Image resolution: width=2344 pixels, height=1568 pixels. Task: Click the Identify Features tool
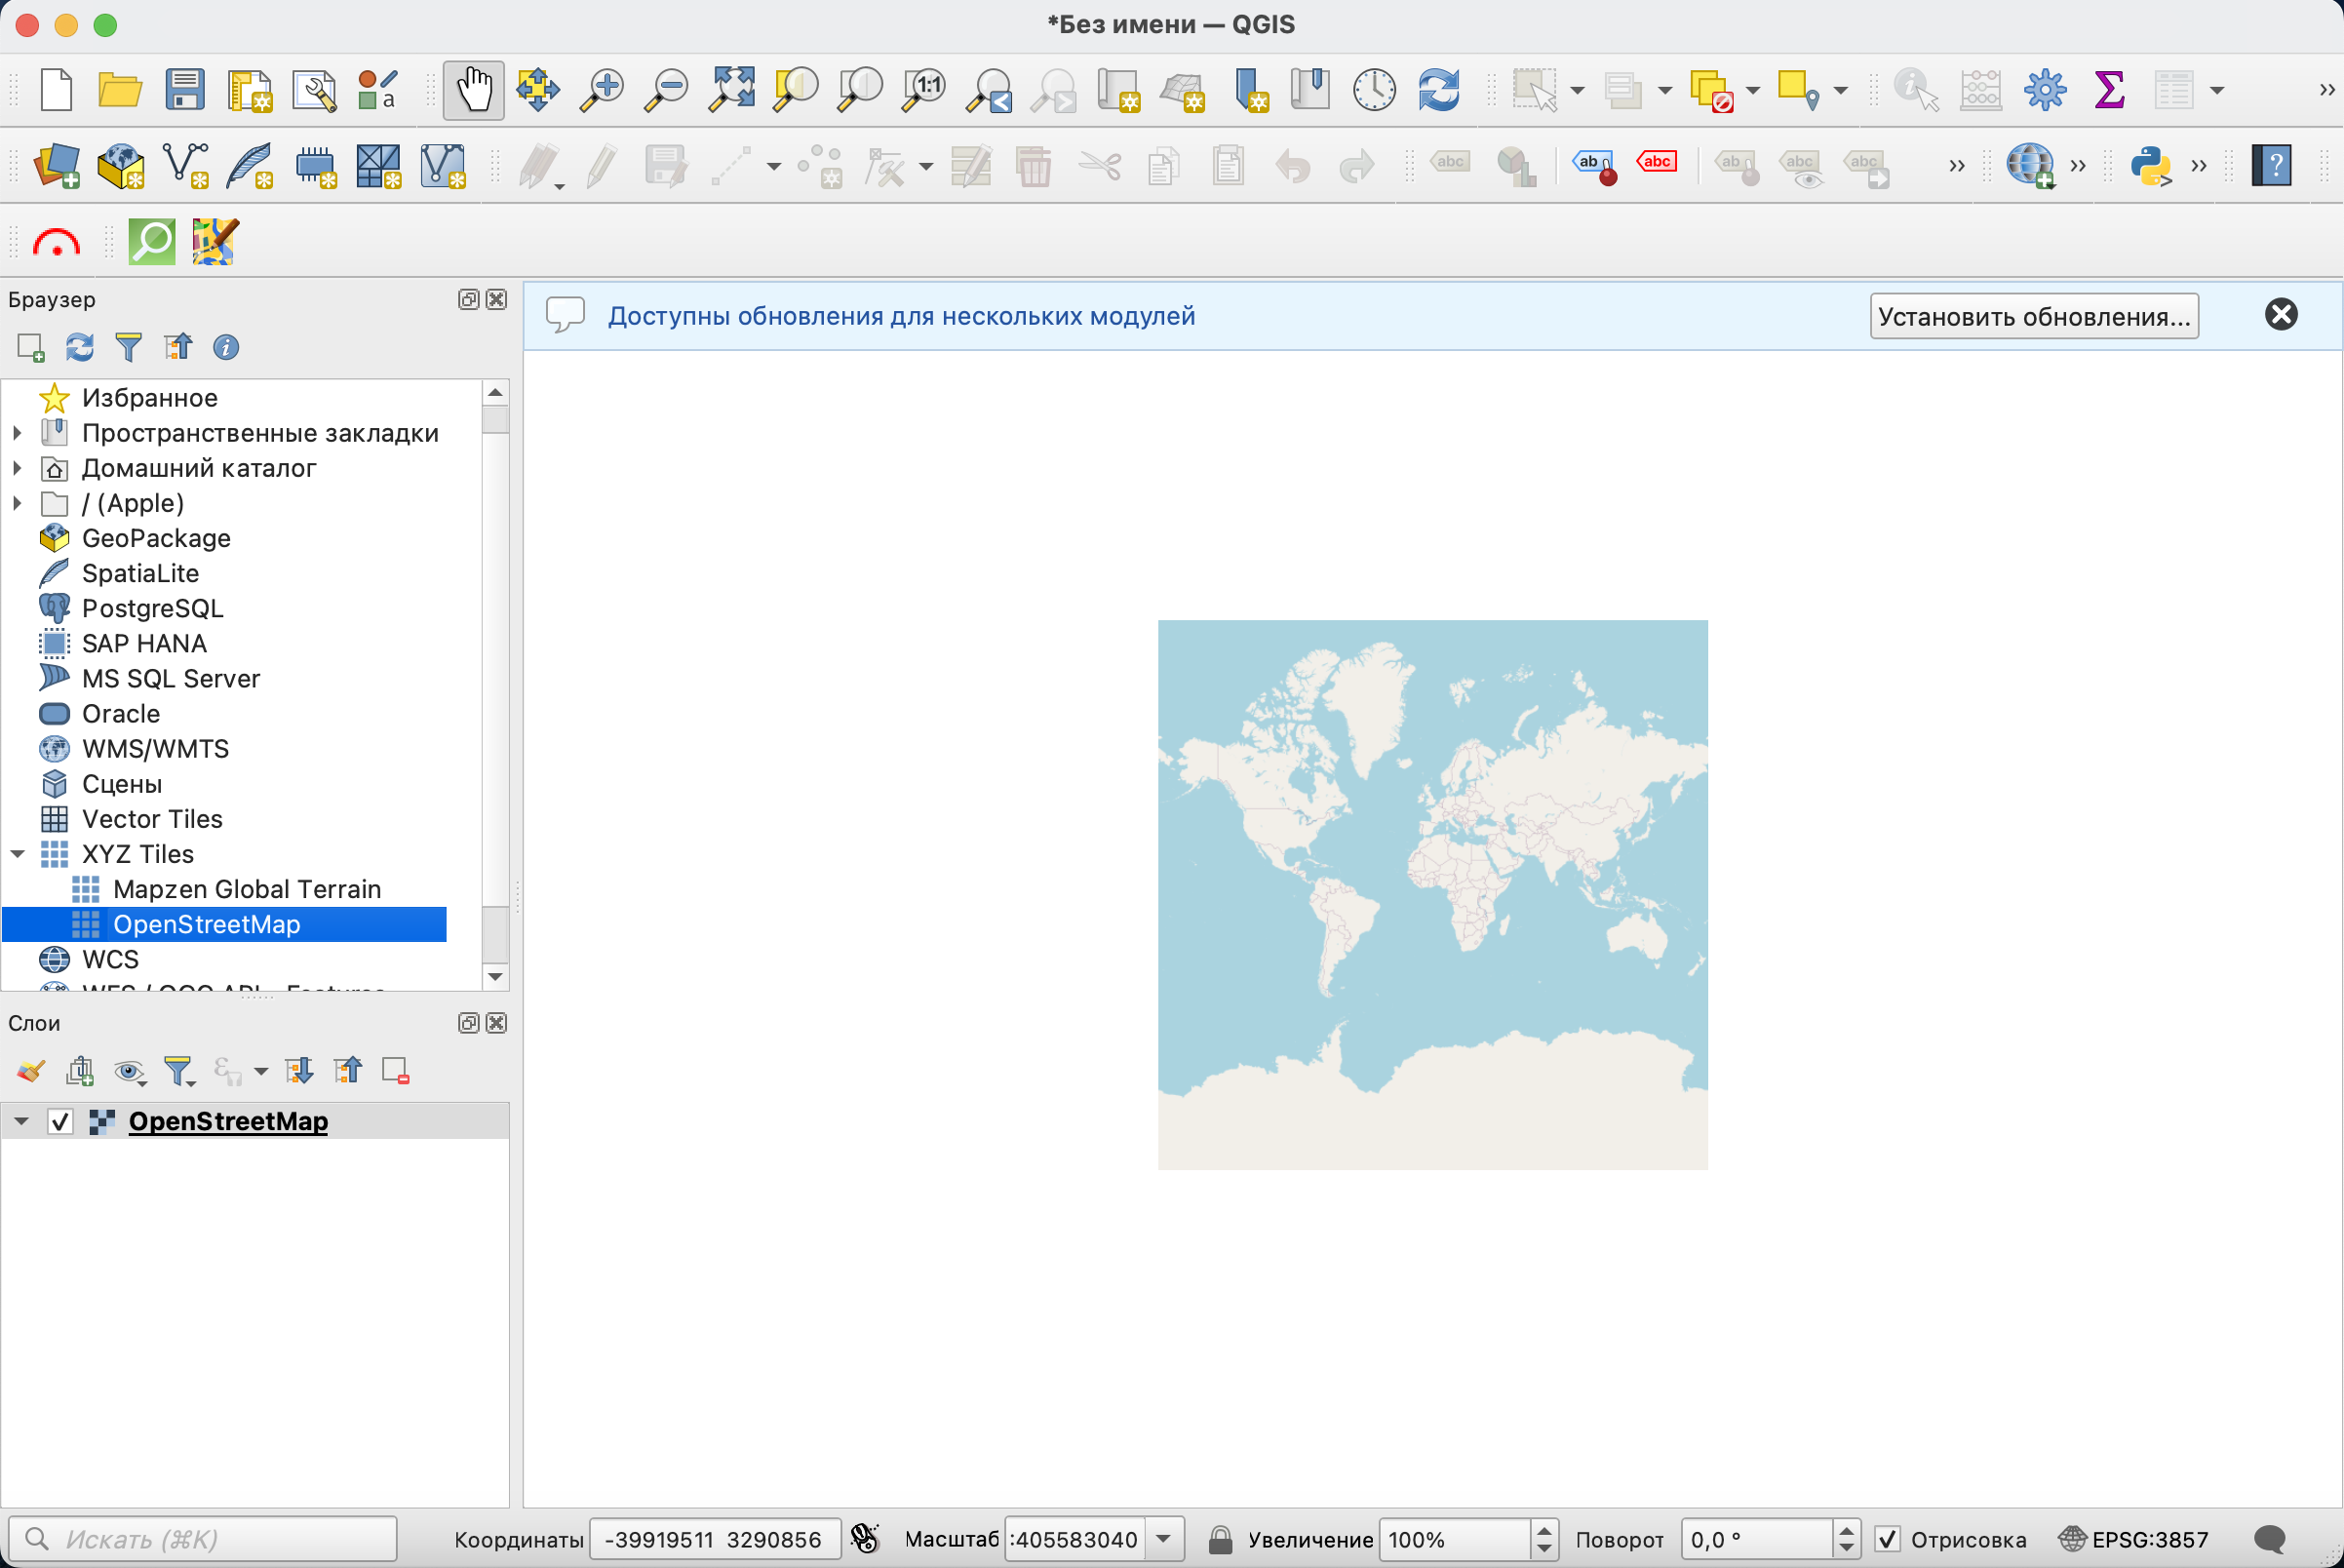click(x=1916, y=90)
